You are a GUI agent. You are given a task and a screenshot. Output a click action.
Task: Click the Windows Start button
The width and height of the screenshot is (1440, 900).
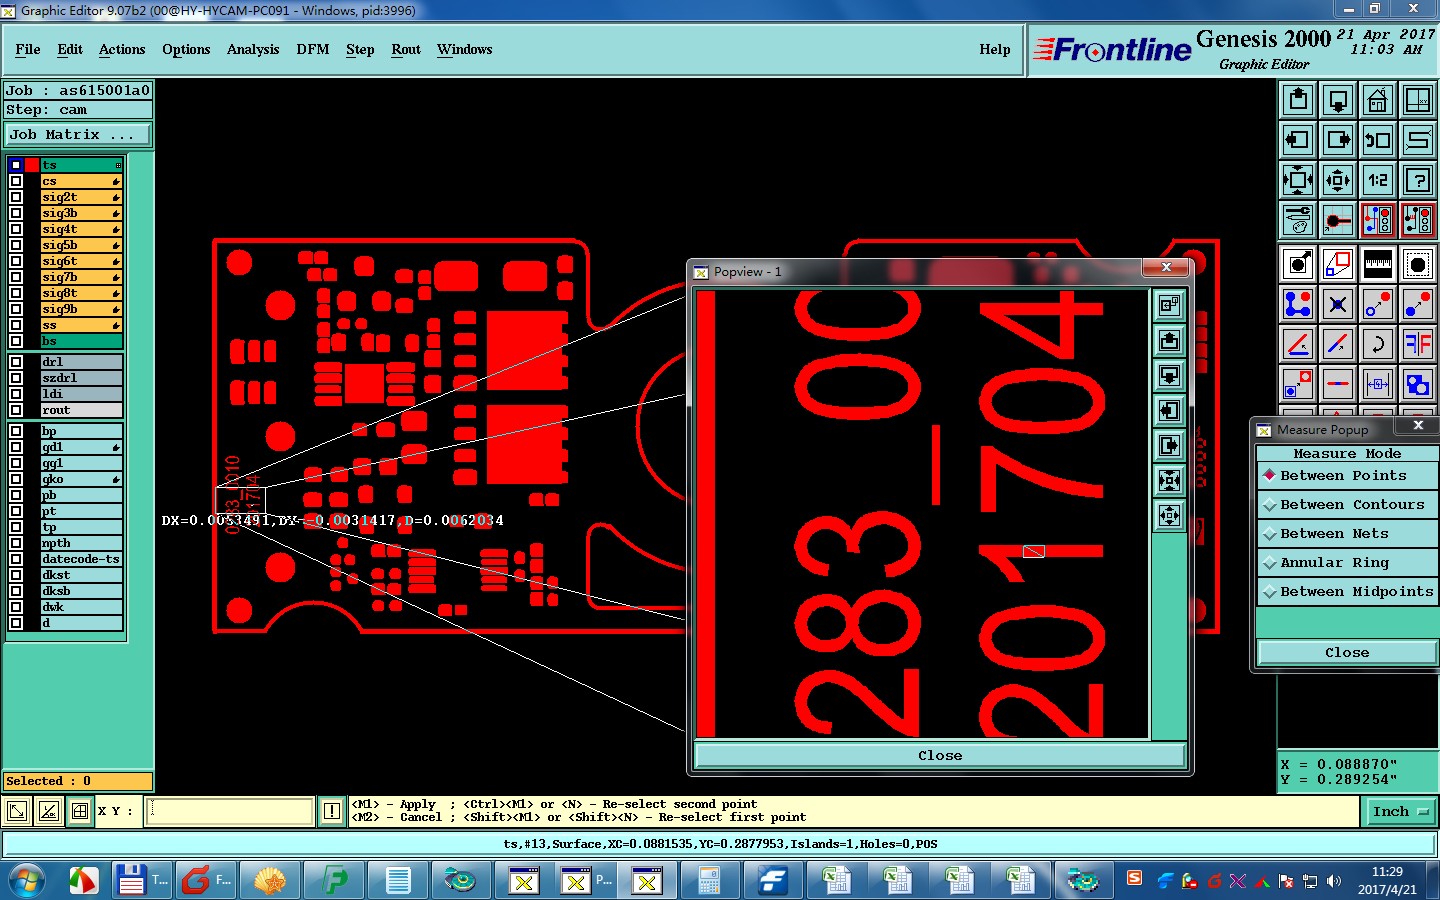pos(27,881)
